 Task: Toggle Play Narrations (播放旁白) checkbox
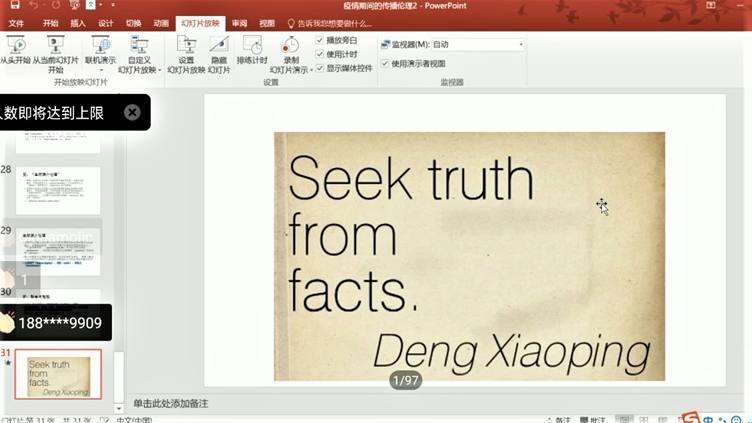[320, 41]
